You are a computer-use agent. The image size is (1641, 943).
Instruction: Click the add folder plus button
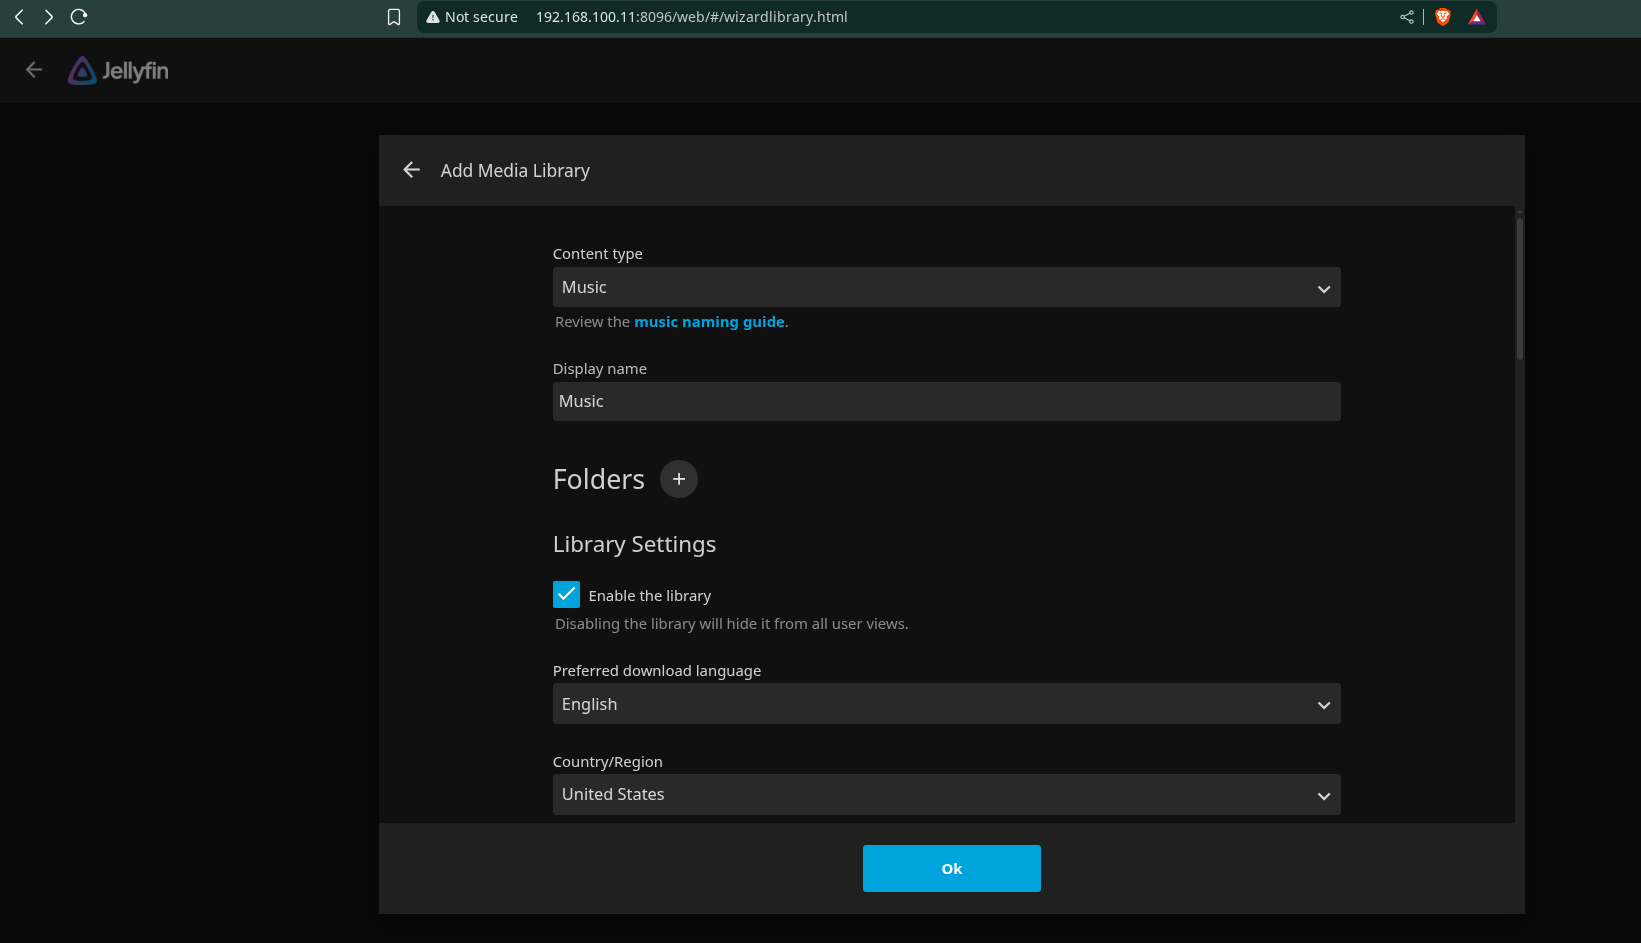tap(678, 479)
